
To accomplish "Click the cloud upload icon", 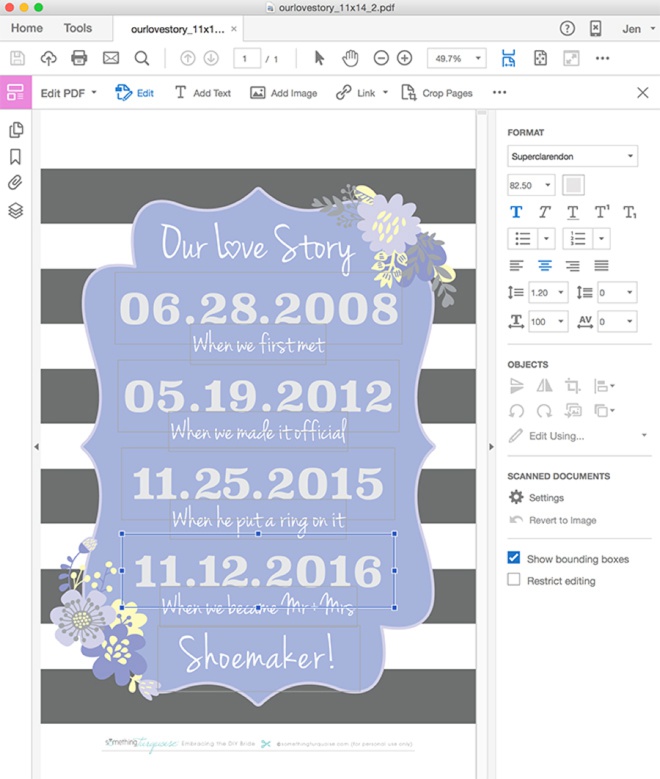I will pyautogui.click(x=48, y=59).
